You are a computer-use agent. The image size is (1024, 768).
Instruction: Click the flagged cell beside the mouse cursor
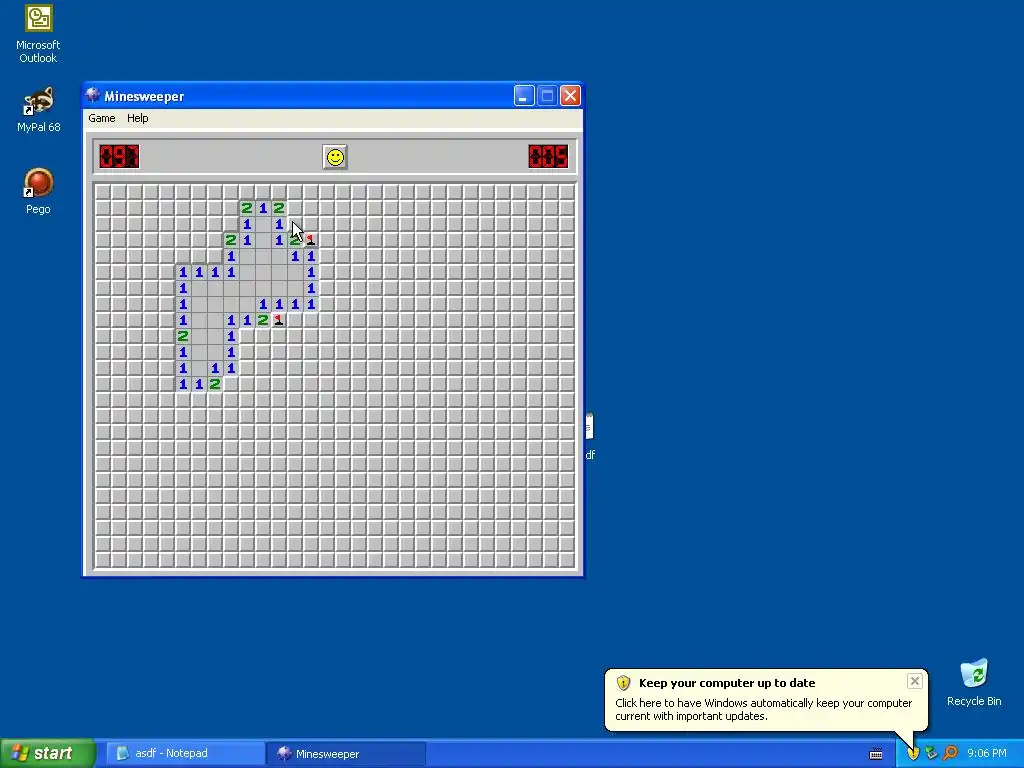(311, 240)
